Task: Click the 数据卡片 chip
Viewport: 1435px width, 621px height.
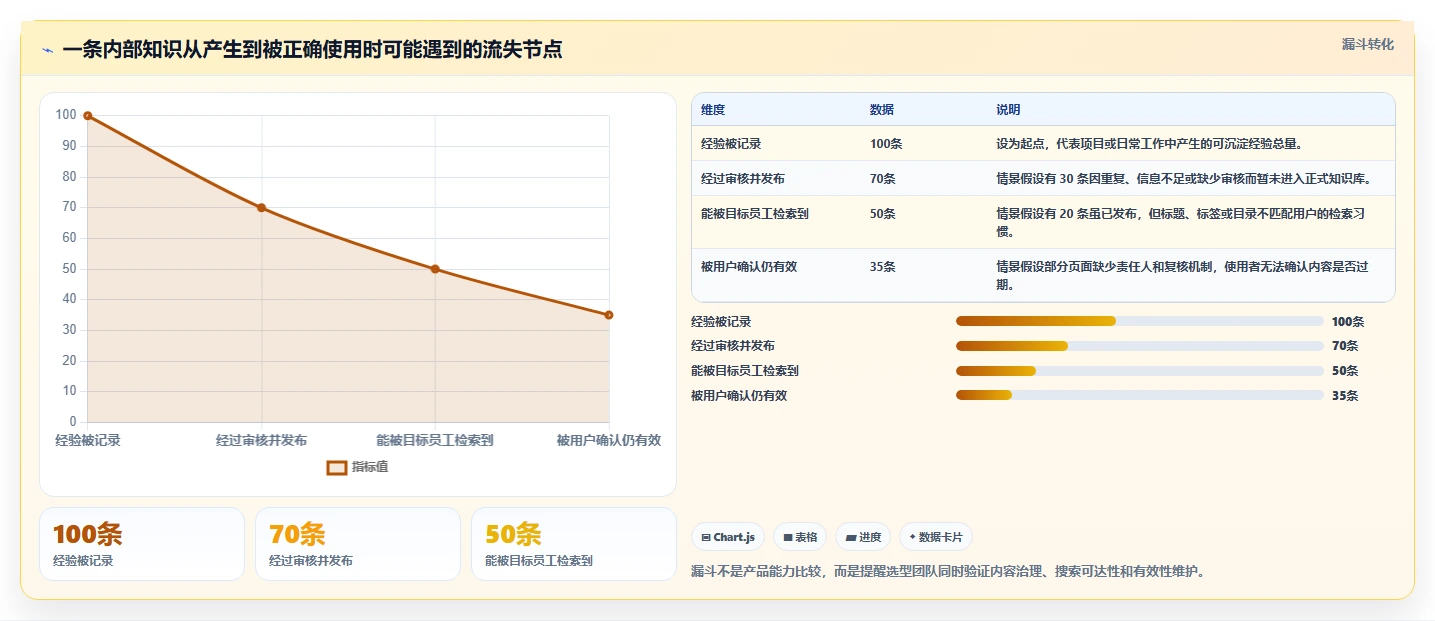Action: pos(936,537)
